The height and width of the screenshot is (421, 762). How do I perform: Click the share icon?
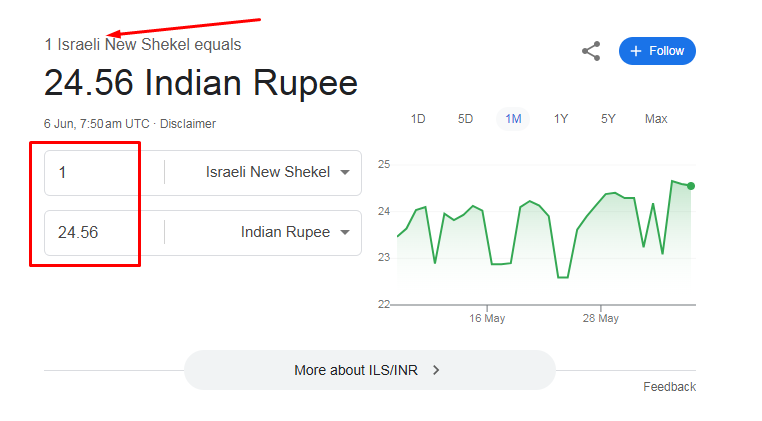pos(591,51)
